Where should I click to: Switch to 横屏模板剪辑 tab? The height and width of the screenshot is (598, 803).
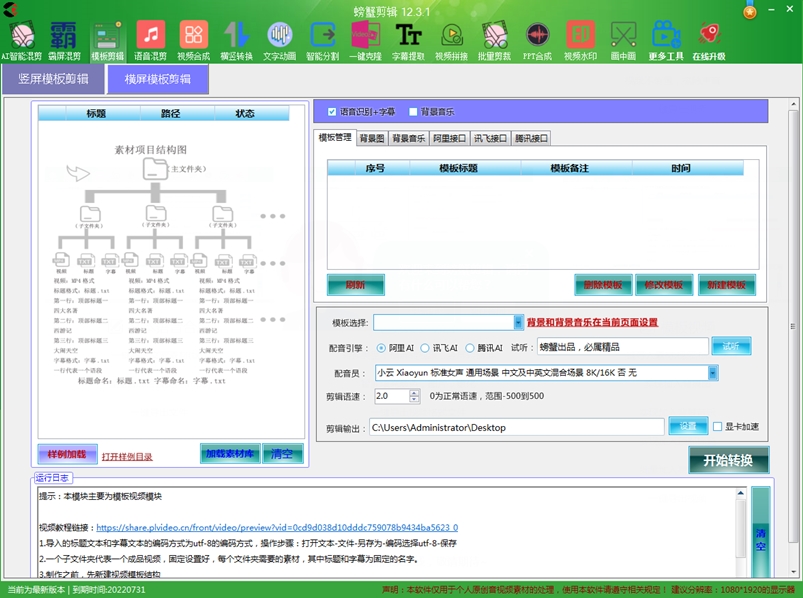tap(158, 79)
